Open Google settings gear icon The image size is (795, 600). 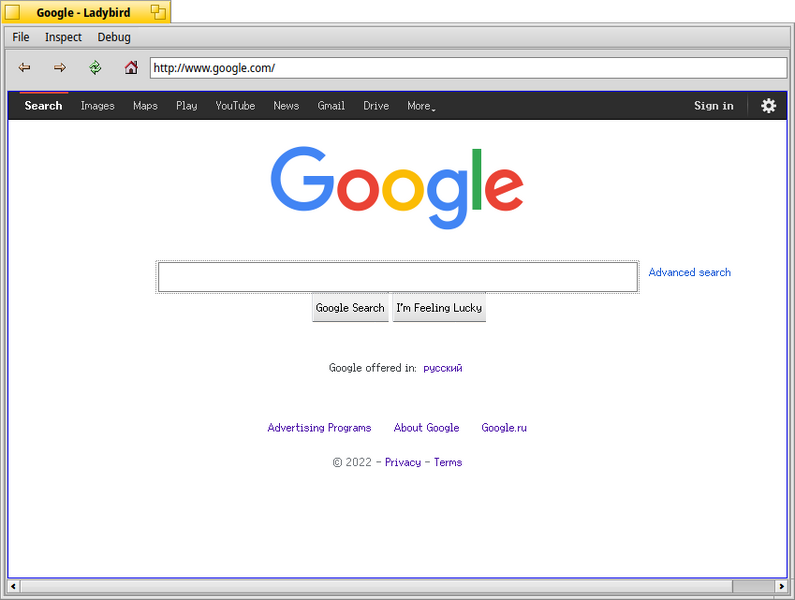768,105
